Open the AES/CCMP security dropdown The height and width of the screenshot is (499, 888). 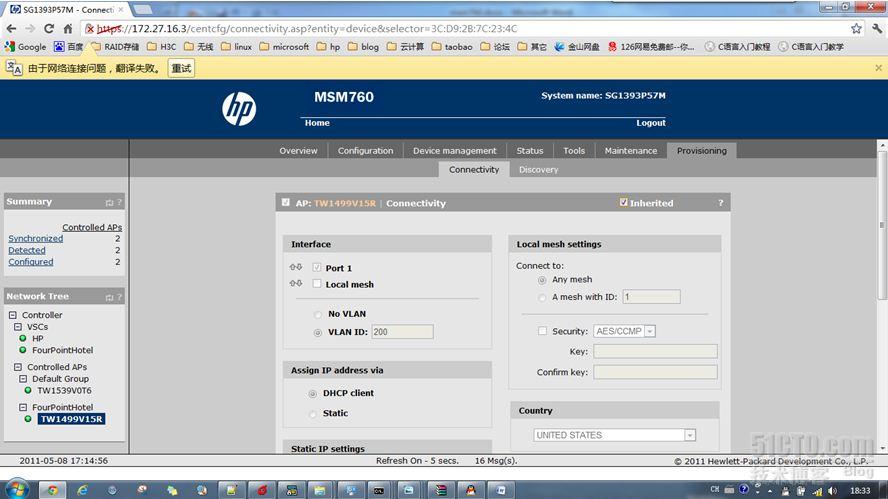[x=624, y=331]
